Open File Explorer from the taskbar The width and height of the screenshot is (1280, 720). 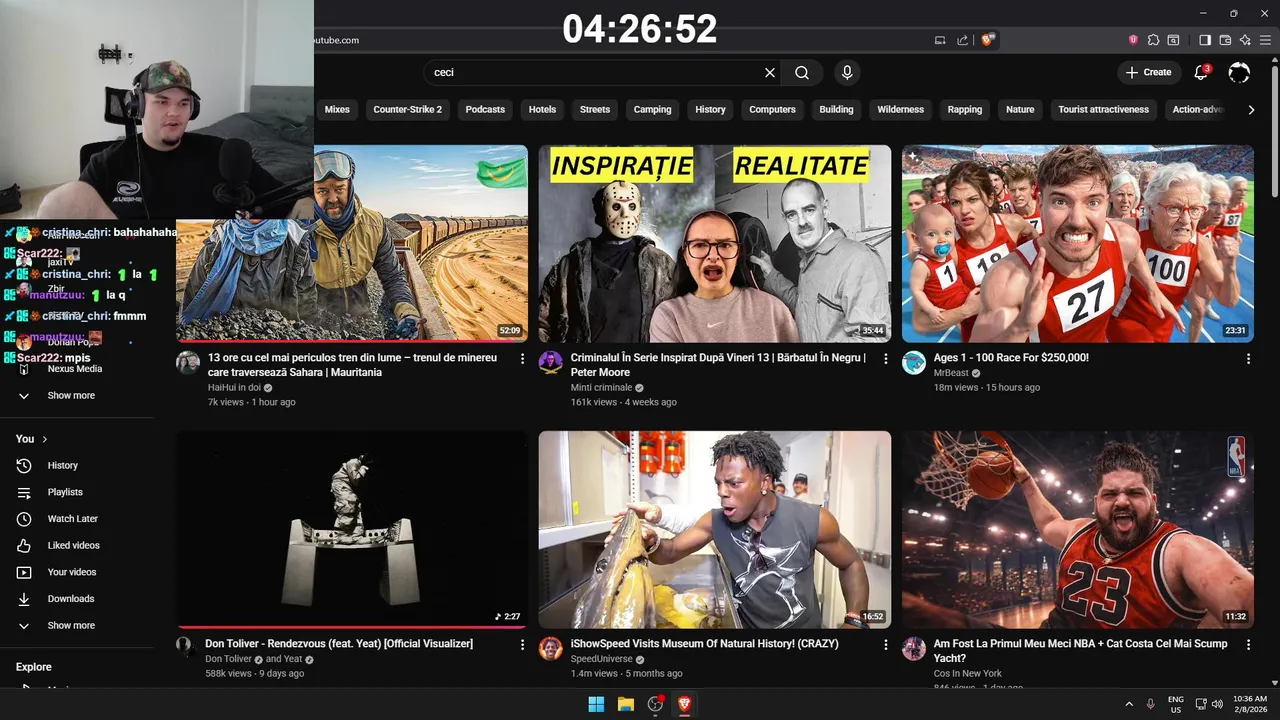tap(626, 704)
